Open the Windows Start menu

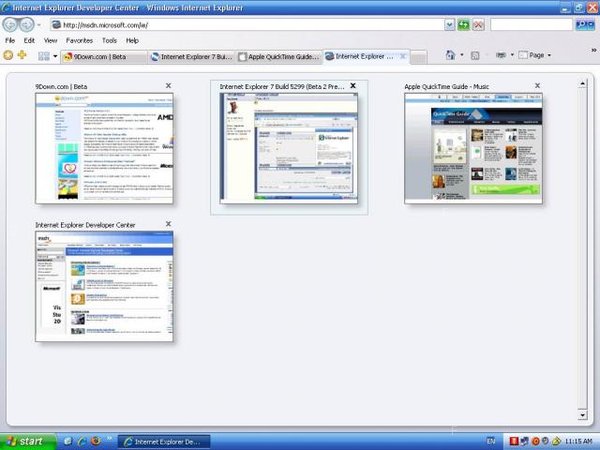click(x=28, y=442)
